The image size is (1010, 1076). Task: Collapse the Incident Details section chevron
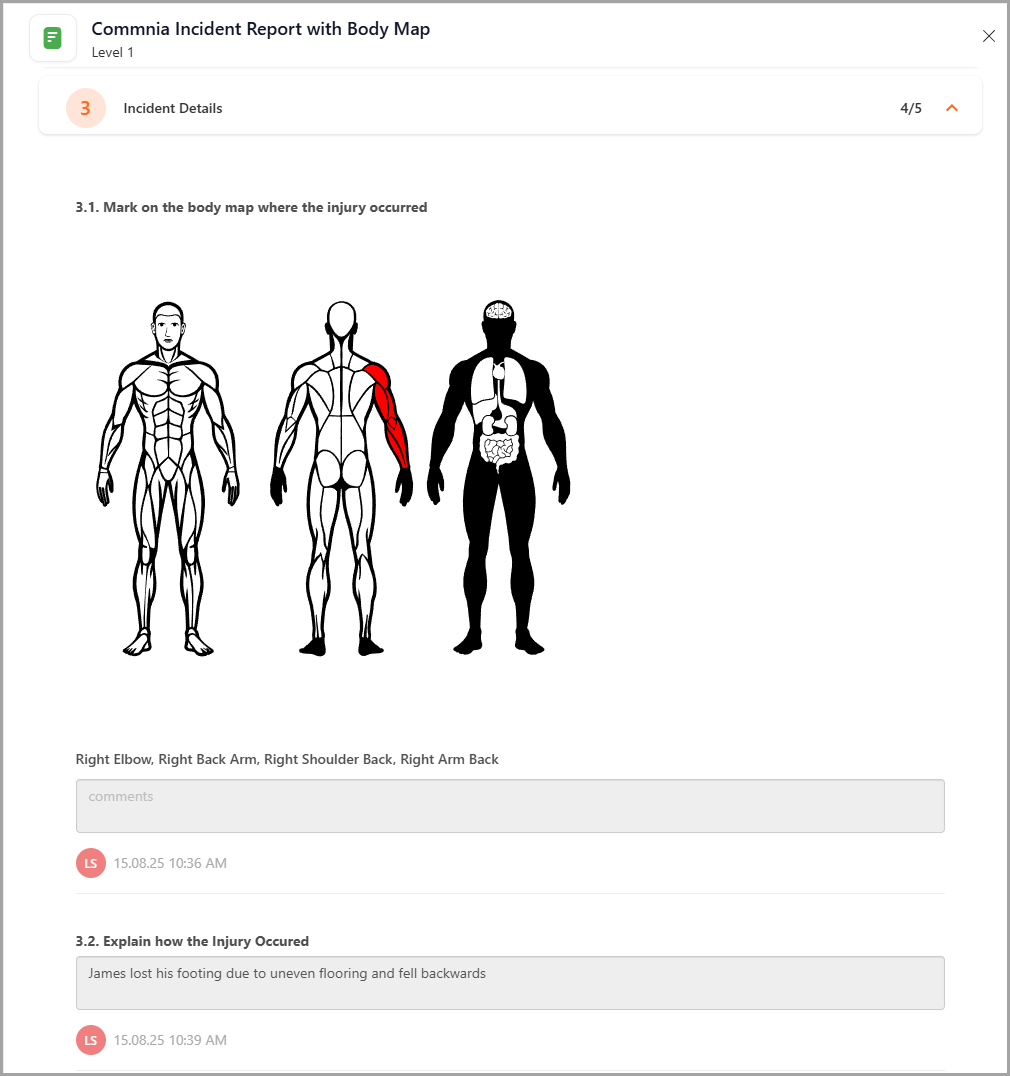tap(952, 108)
